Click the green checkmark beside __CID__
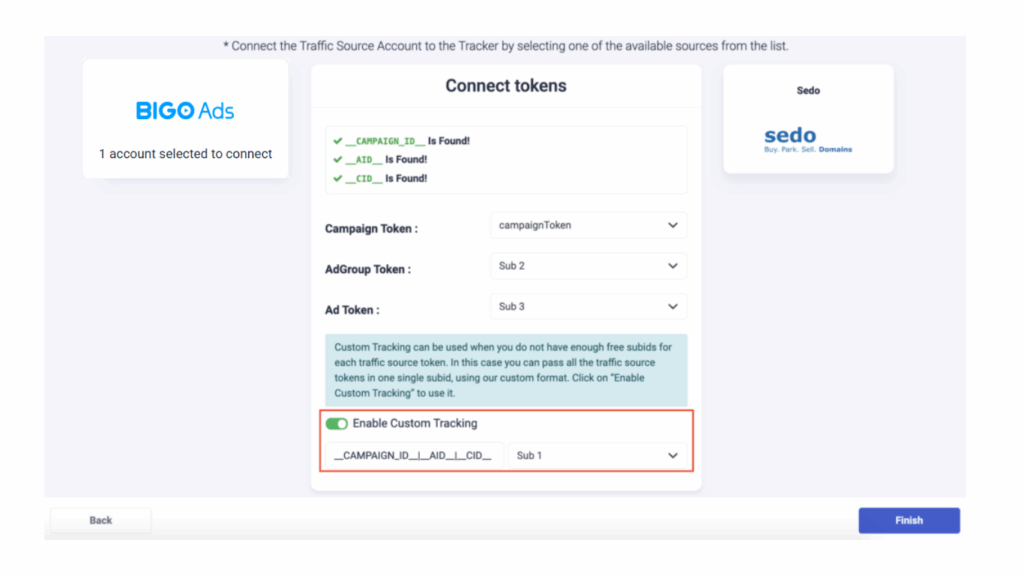Viewport: 1024px width, 576px height. click(x=338, y=178)
